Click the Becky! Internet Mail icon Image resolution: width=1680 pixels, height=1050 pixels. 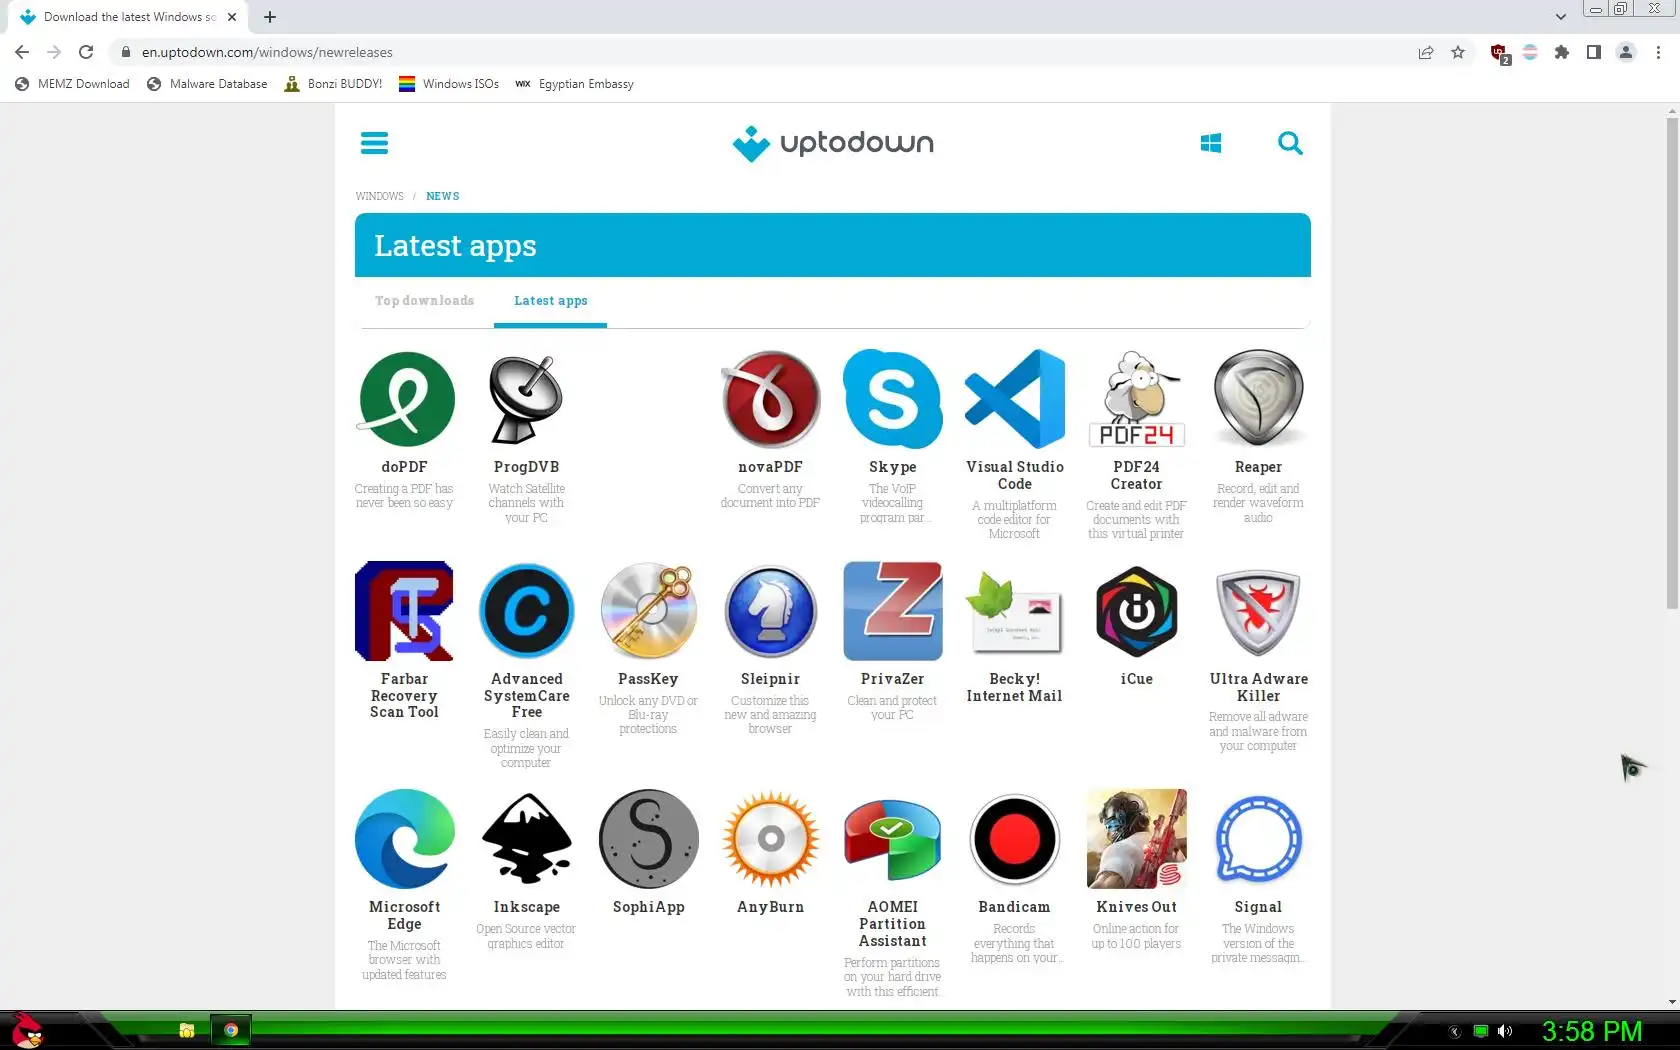click(x=1015, y=611)
